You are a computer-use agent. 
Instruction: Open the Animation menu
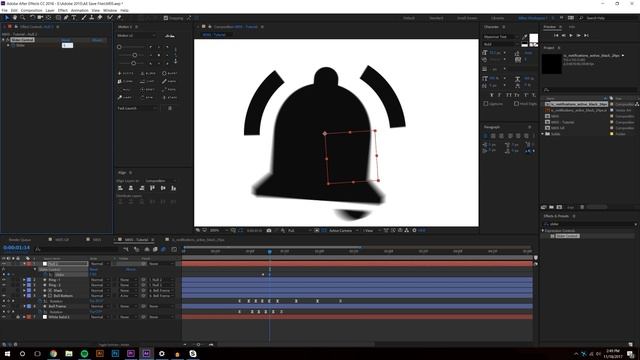80,10
